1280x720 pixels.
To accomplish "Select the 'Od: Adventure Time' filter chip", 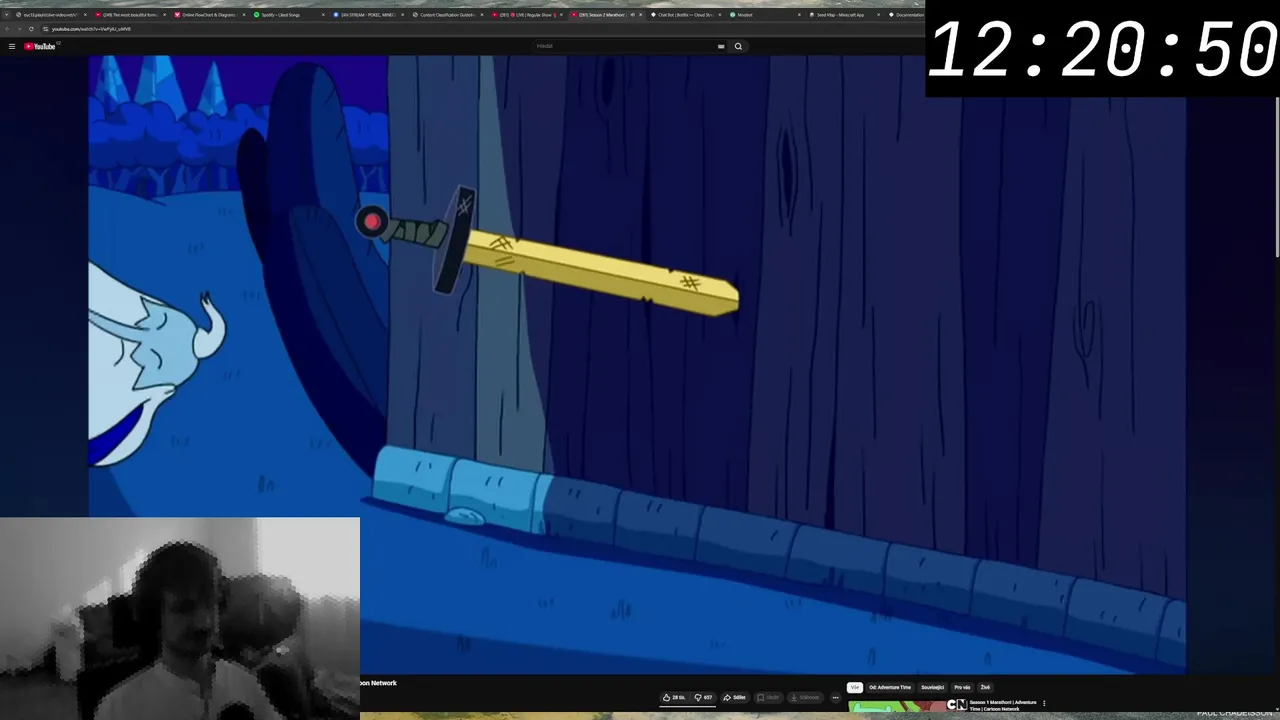I will coord(890,687).
